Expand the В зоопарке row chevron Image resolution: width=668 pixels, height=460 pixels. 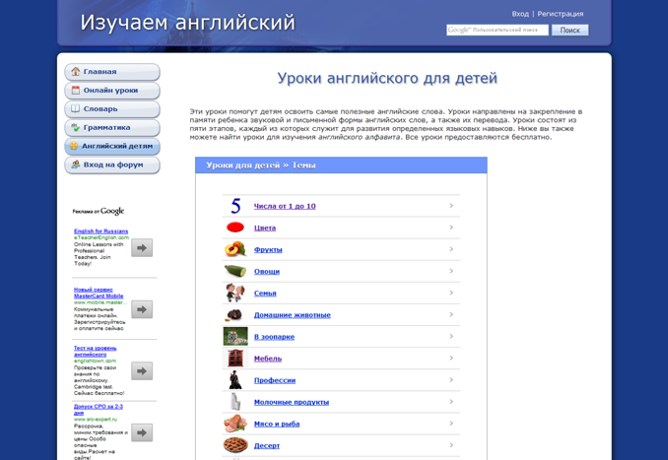click(451, 336)
